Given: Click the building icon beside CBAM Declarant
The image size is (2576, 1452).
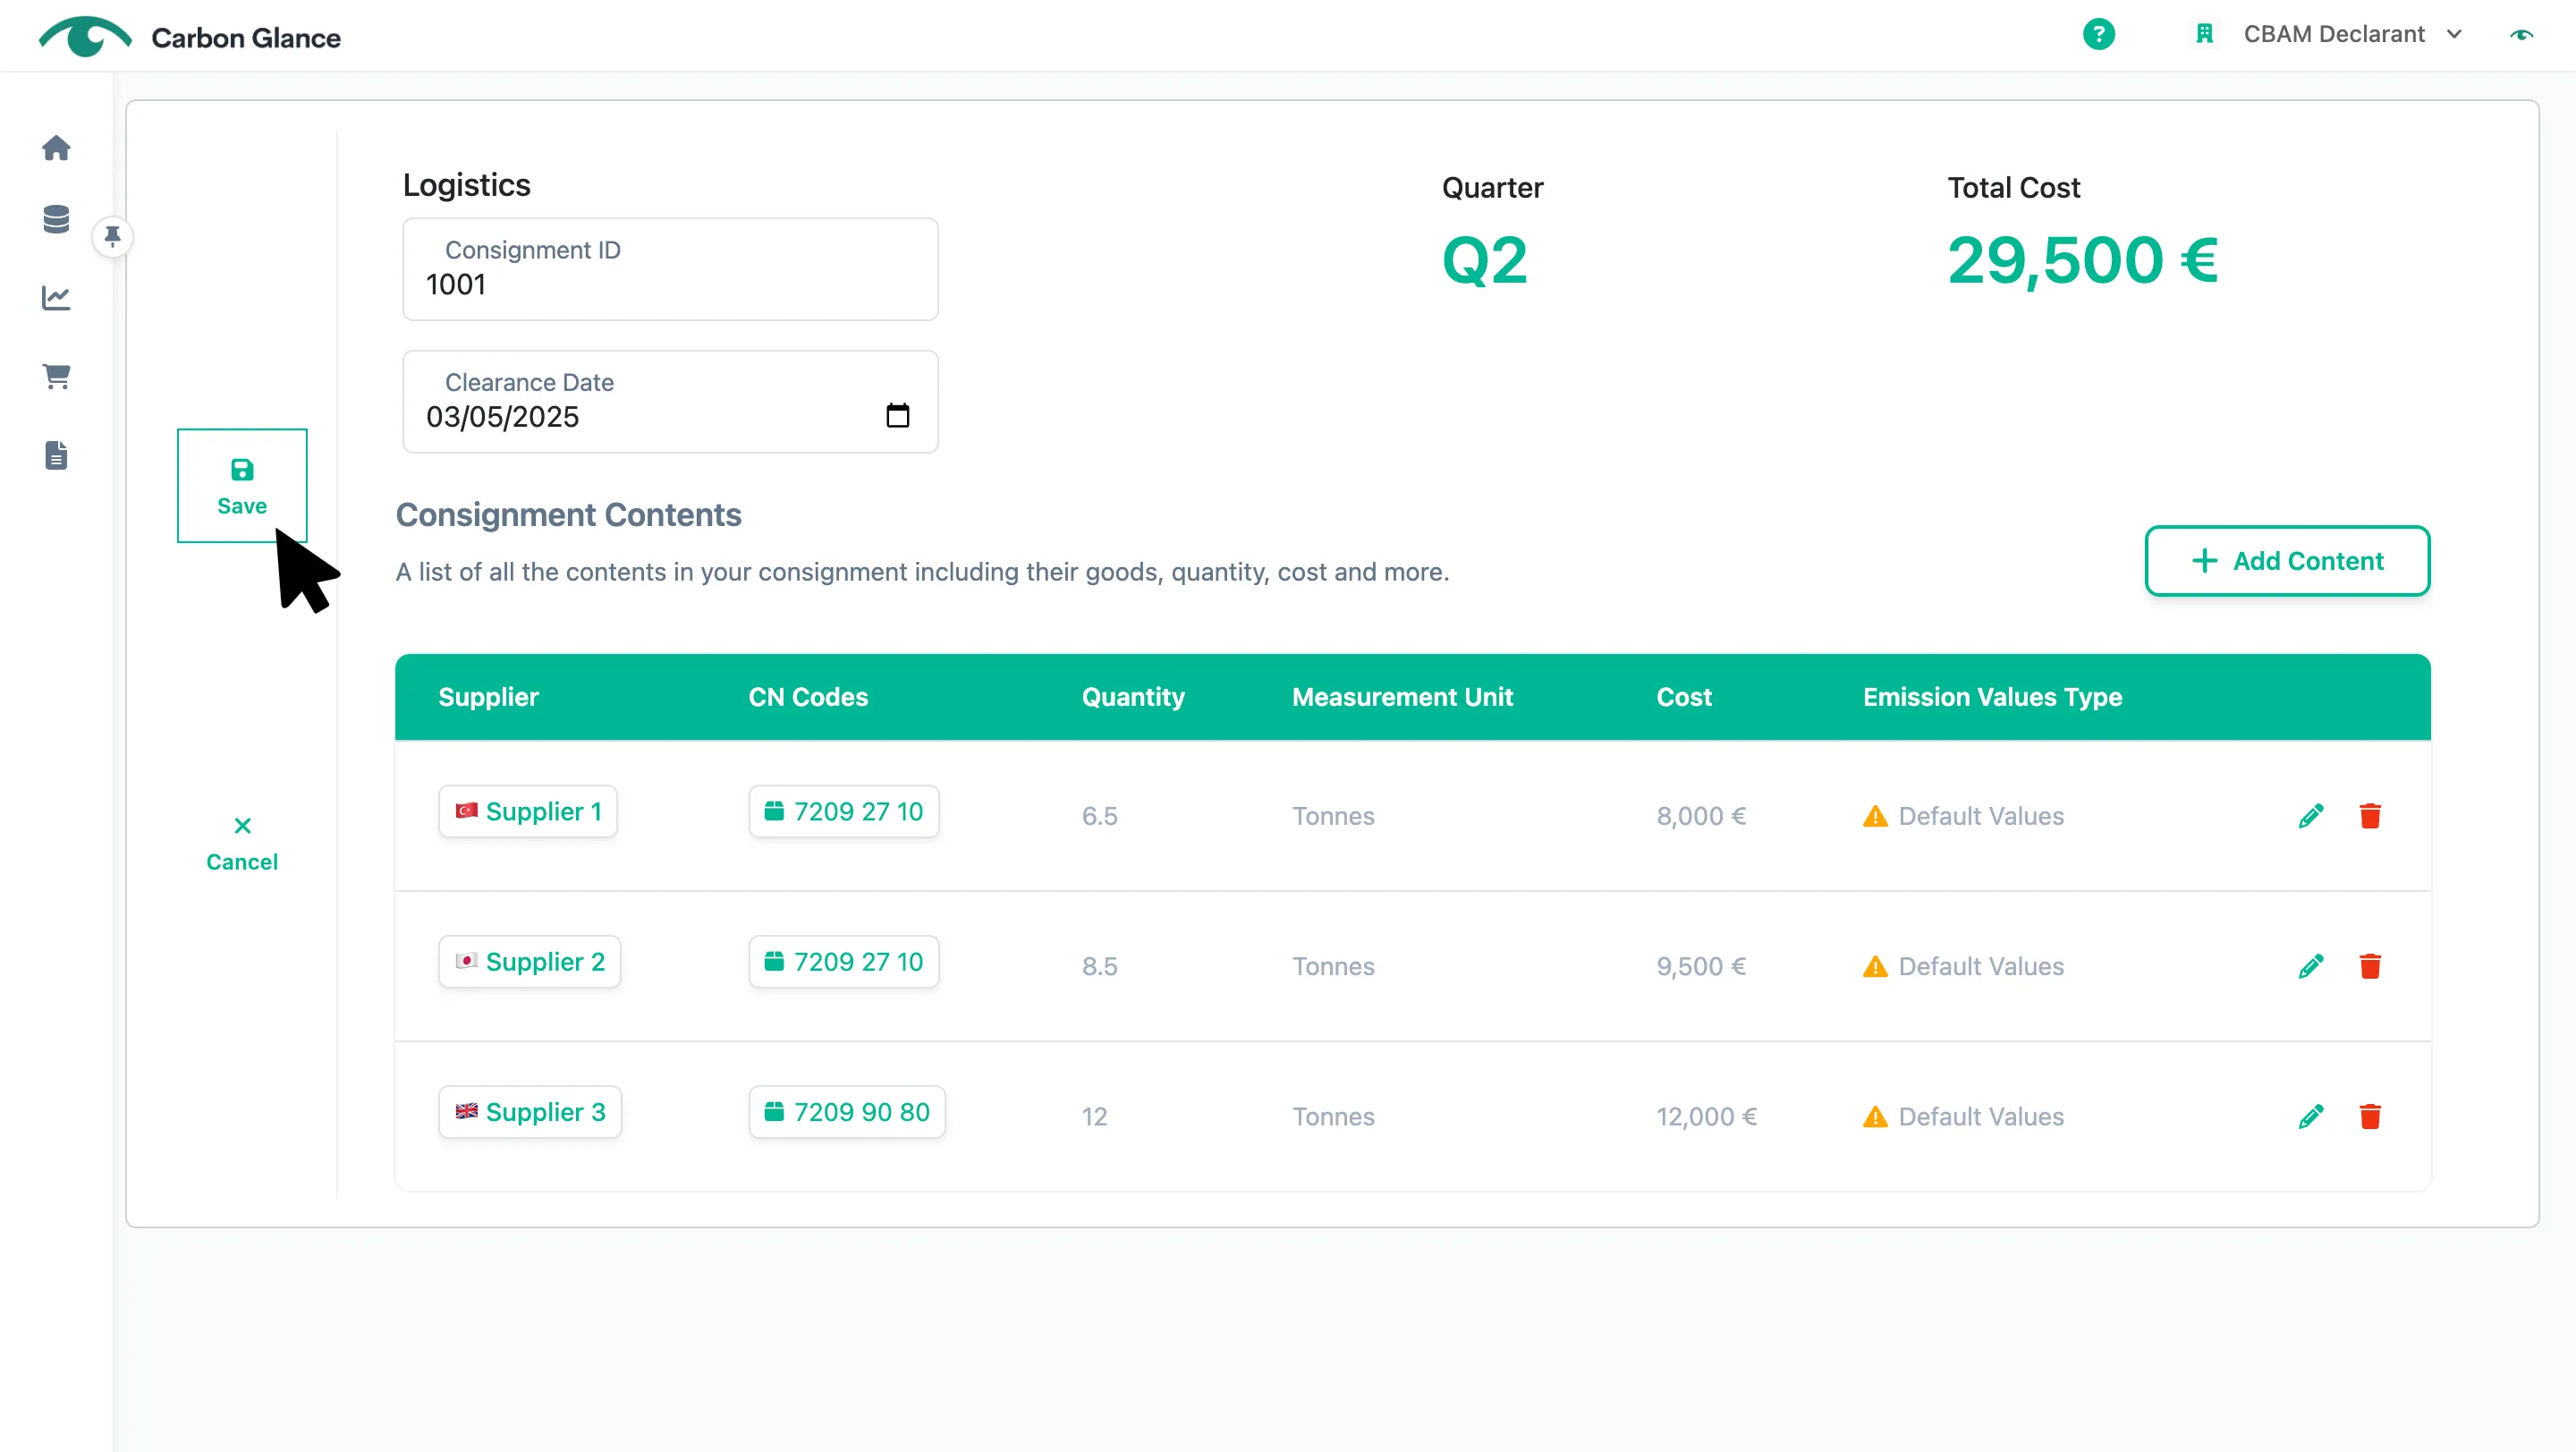Looking at the screenshot, I should point(2204,34).
